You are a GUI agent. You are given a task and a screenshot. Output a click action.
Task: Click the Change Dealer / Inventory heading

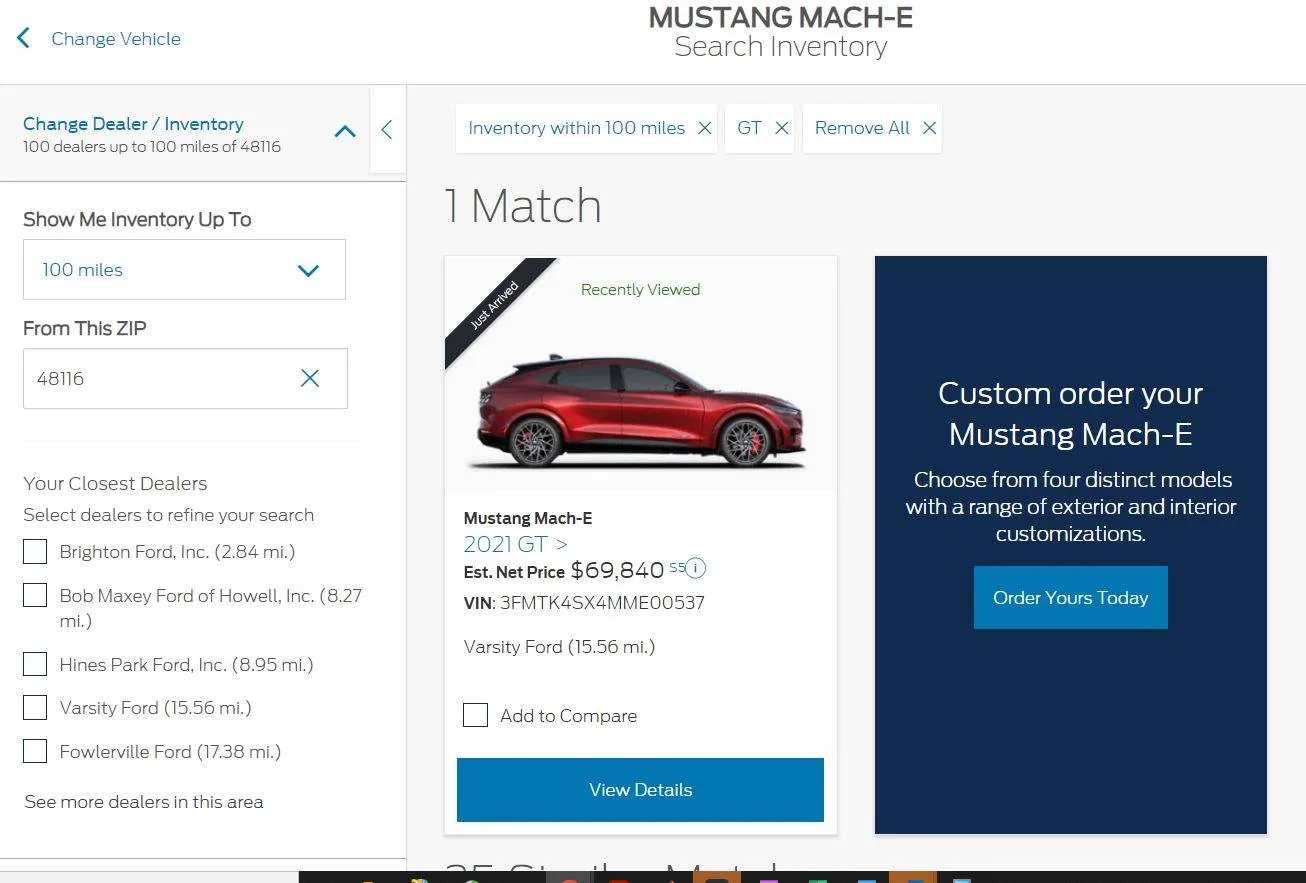point(133,124)
